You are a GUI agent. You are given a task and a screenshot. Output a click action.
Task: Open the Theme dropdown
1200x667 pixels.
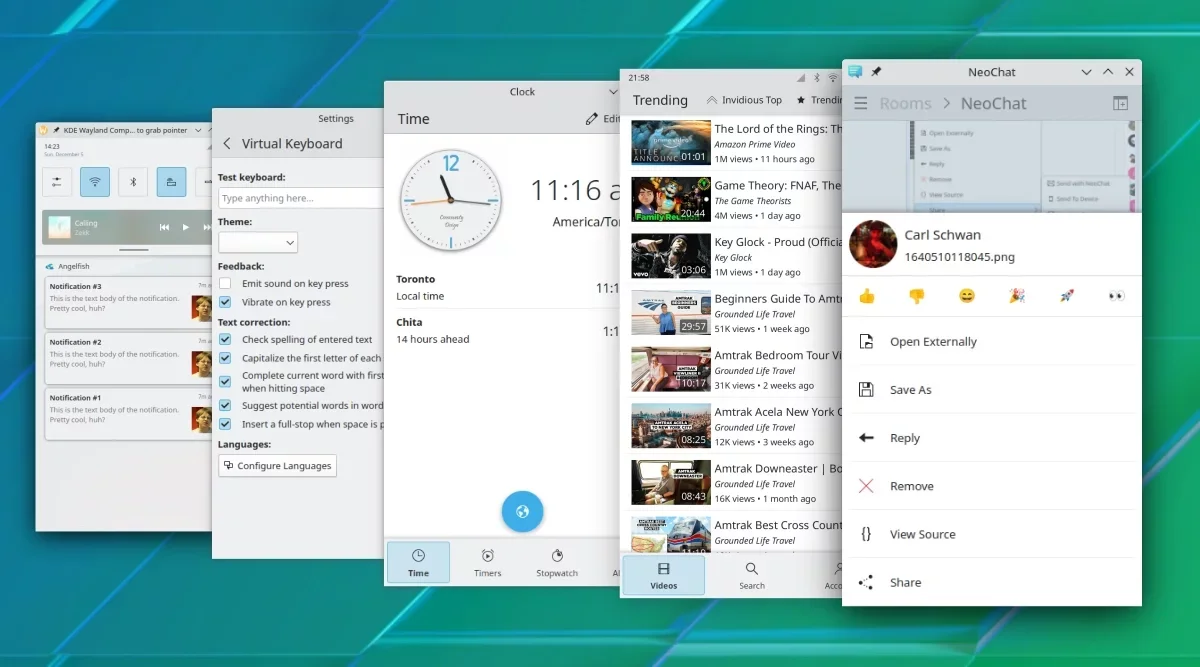pyautogui.click(x=258, y=242)
